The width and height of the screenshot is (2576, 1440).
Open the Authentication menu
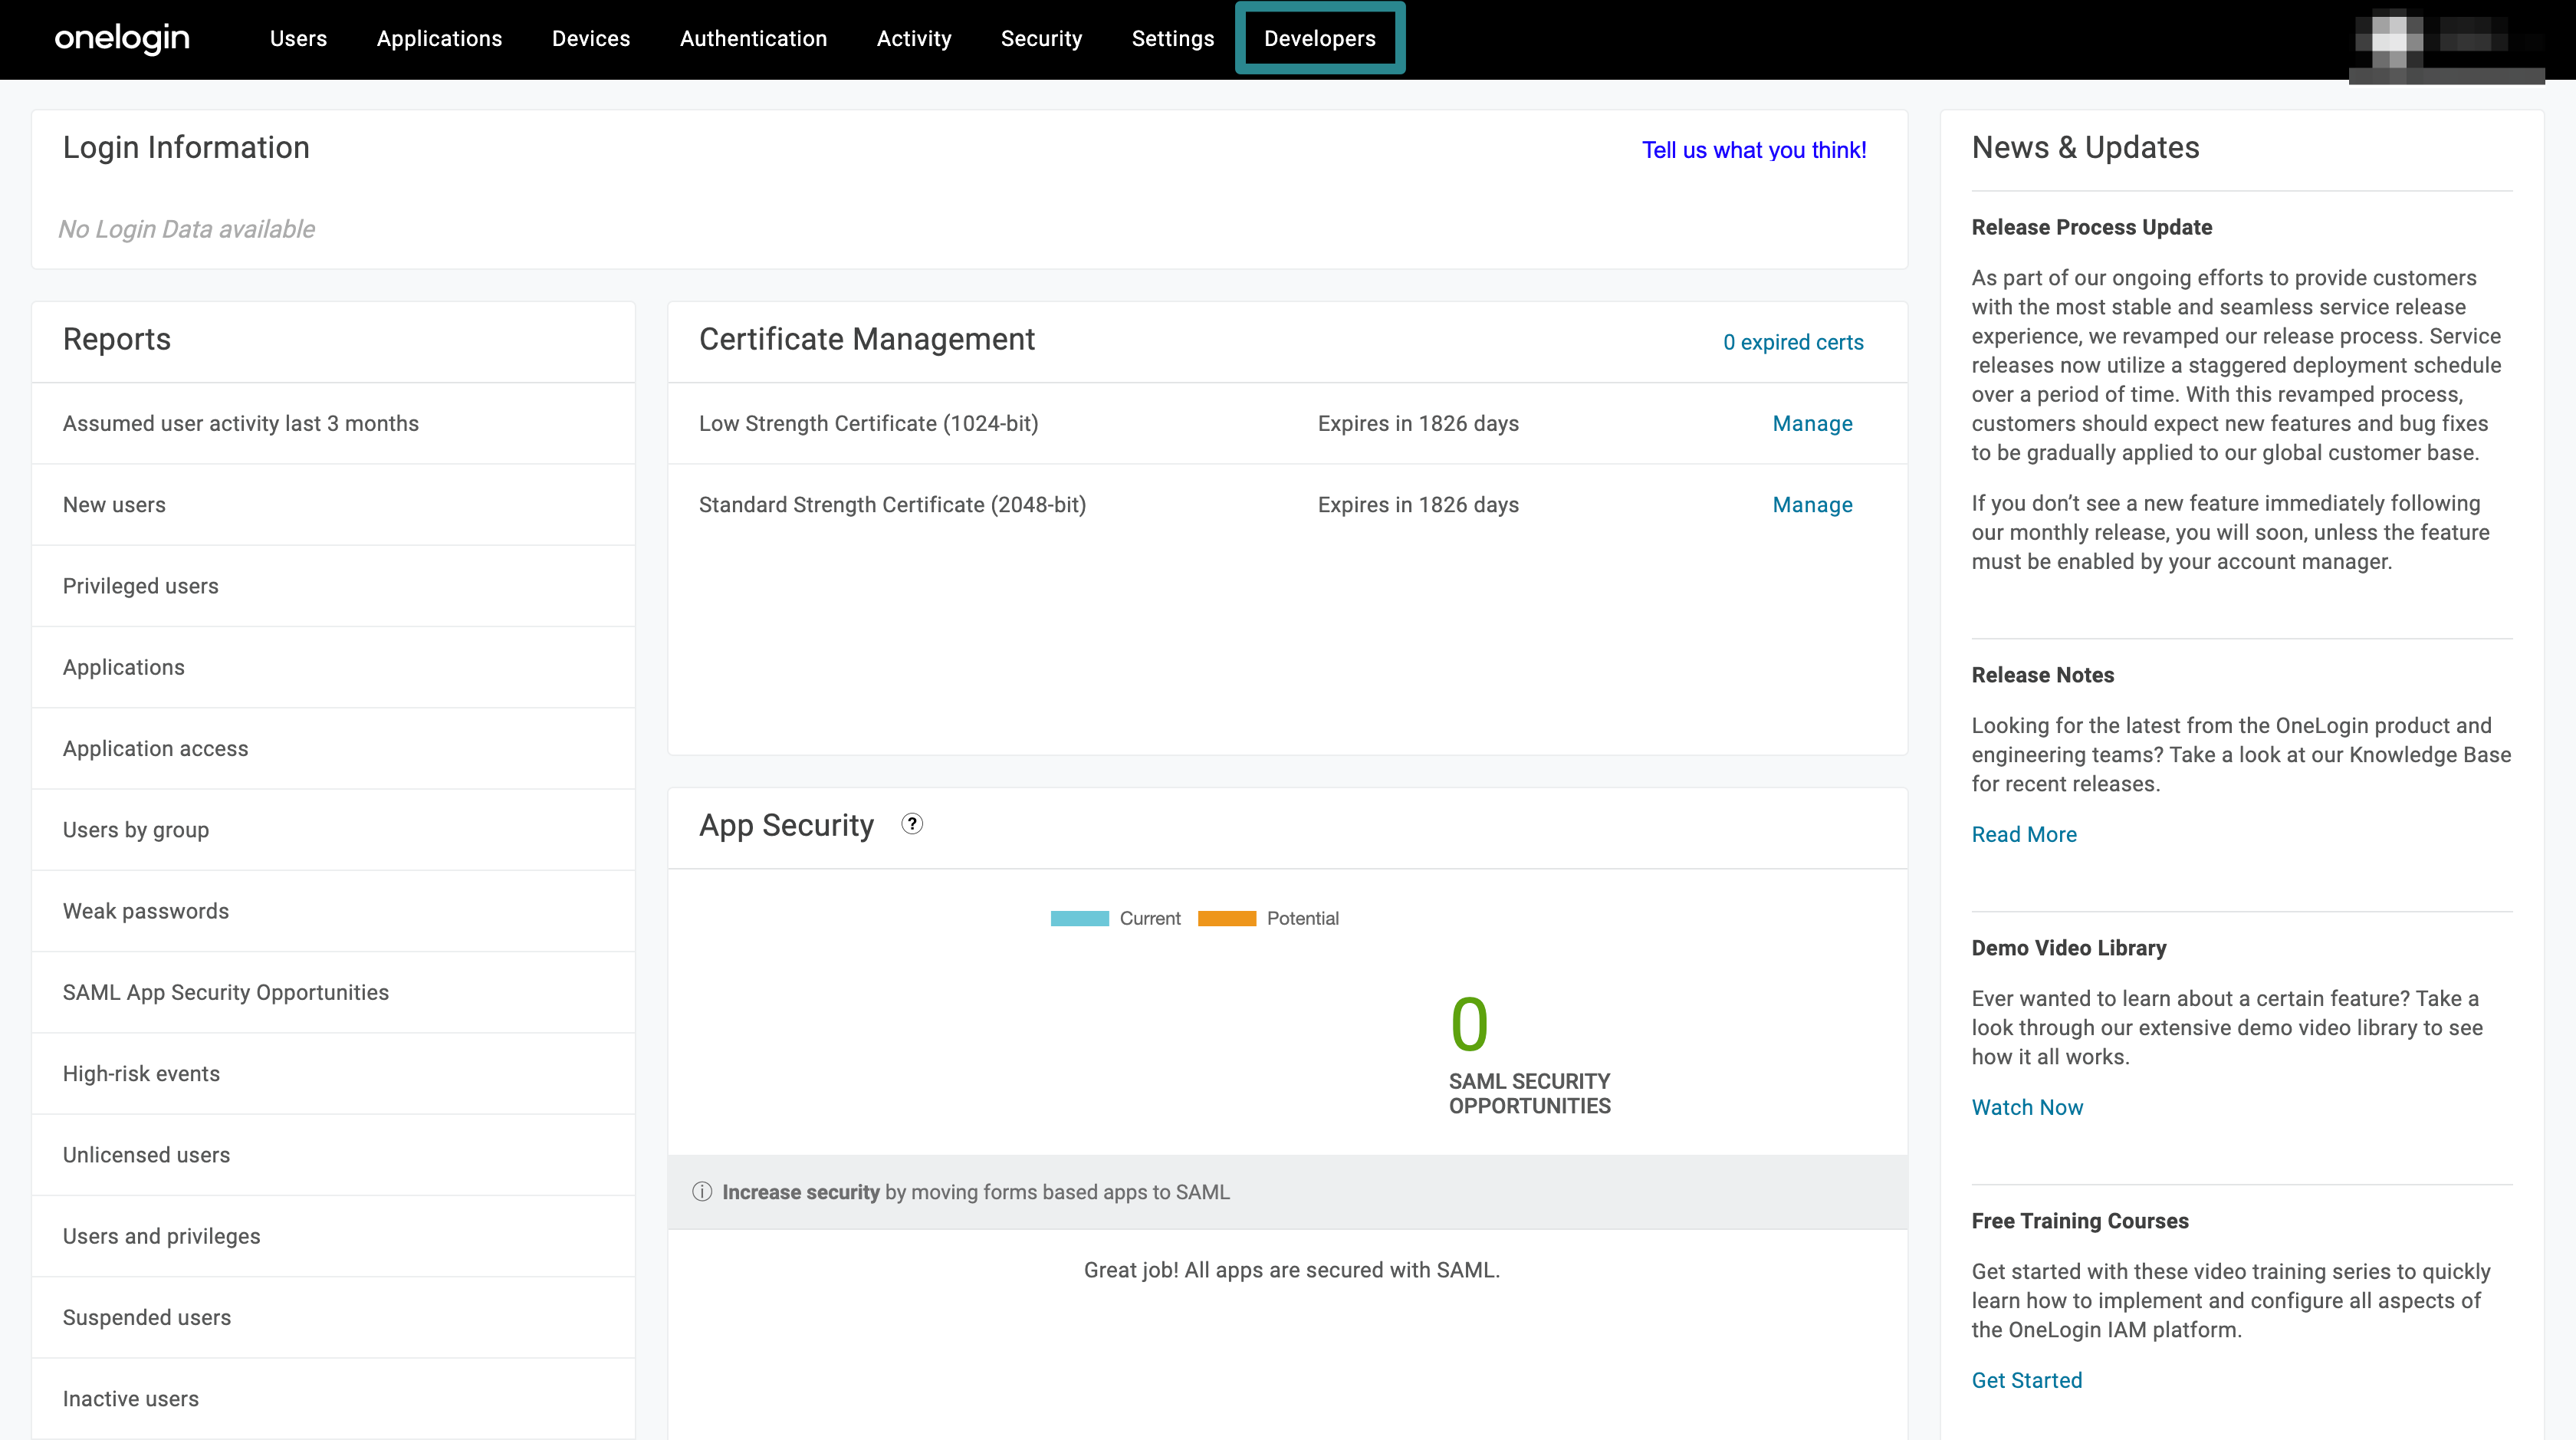[753, 38]
